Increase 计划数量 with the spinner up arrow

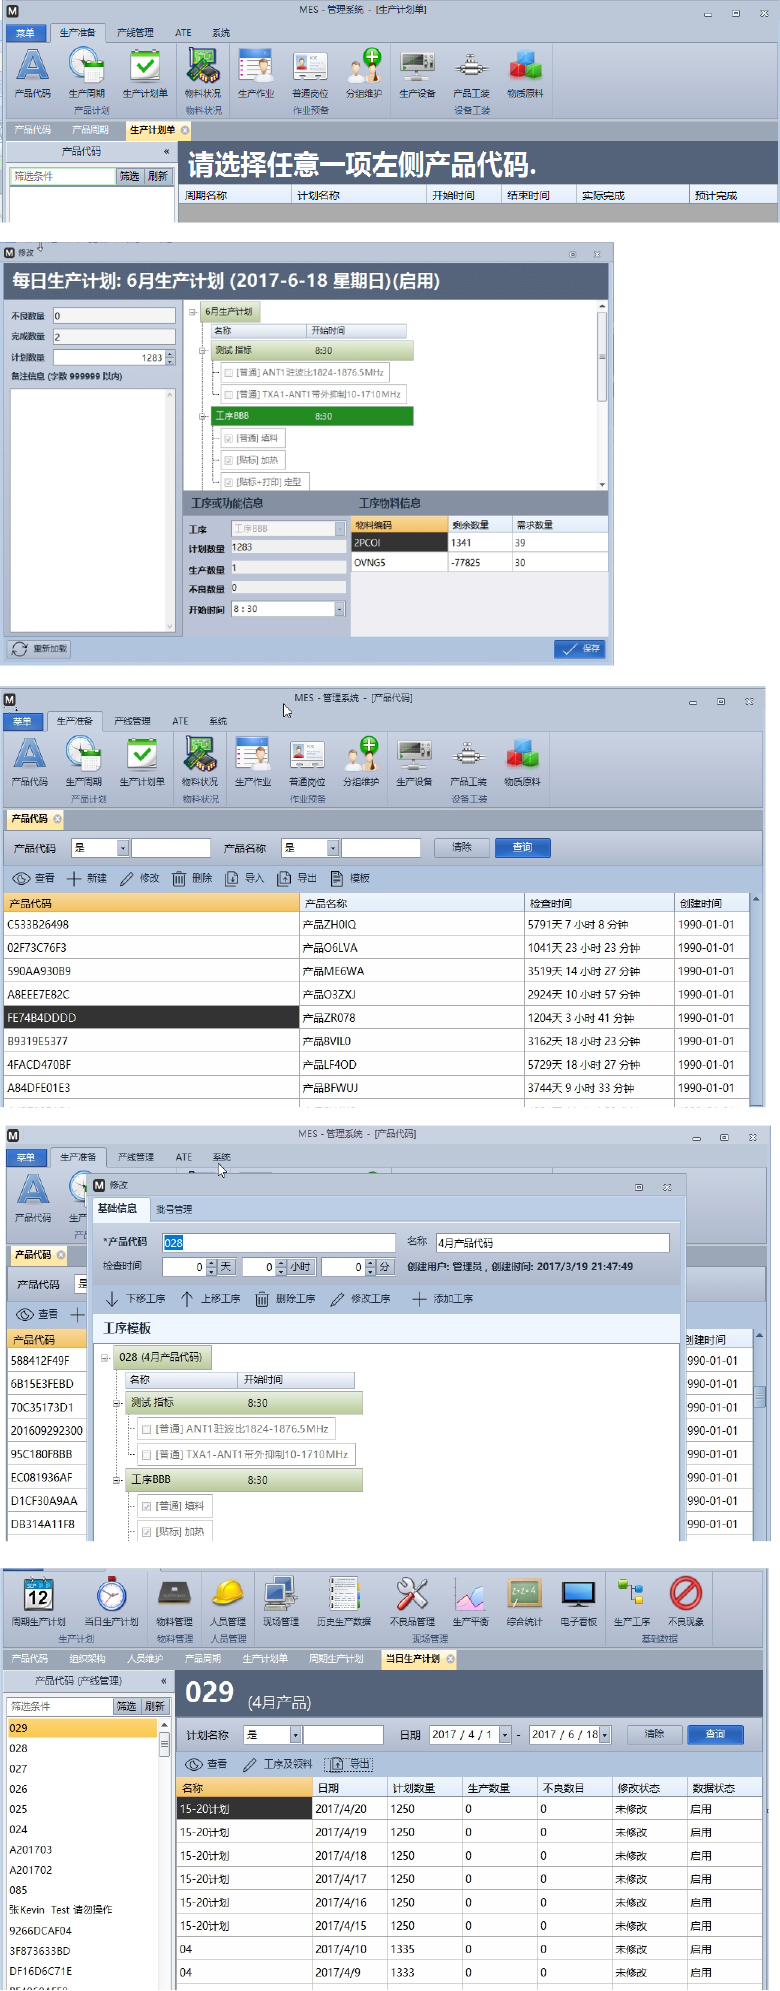(170, 354)
